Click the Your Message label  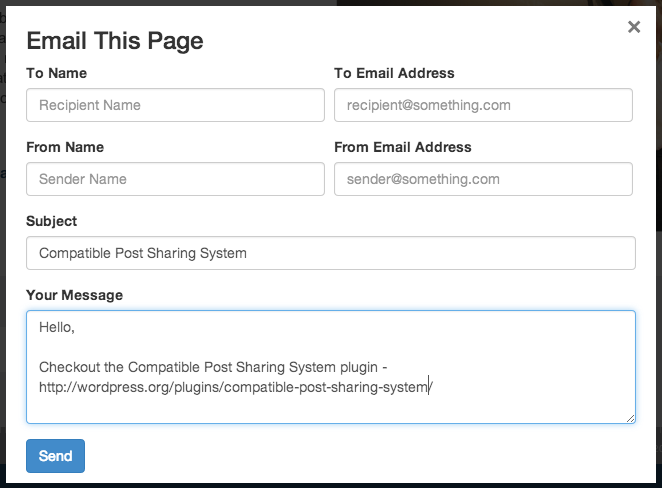[x=74, y=295]
